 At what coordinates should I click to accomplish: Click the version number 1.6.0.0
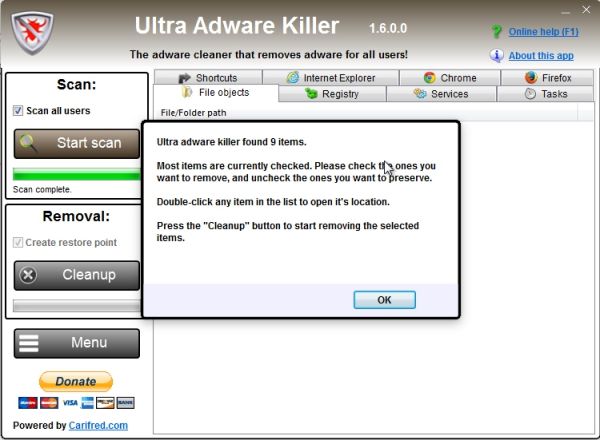[x=388, y=28]
